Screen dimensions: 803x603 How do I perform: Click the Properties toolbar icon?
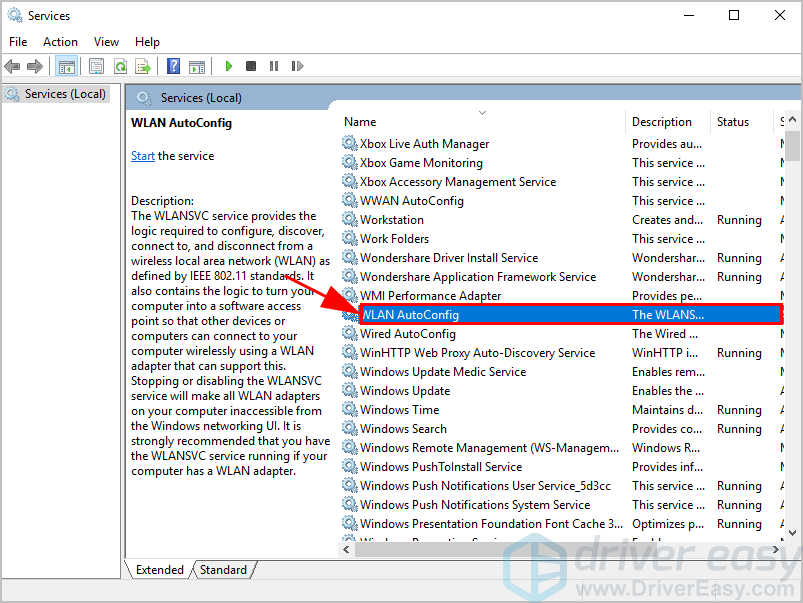(x=97, y=67)
